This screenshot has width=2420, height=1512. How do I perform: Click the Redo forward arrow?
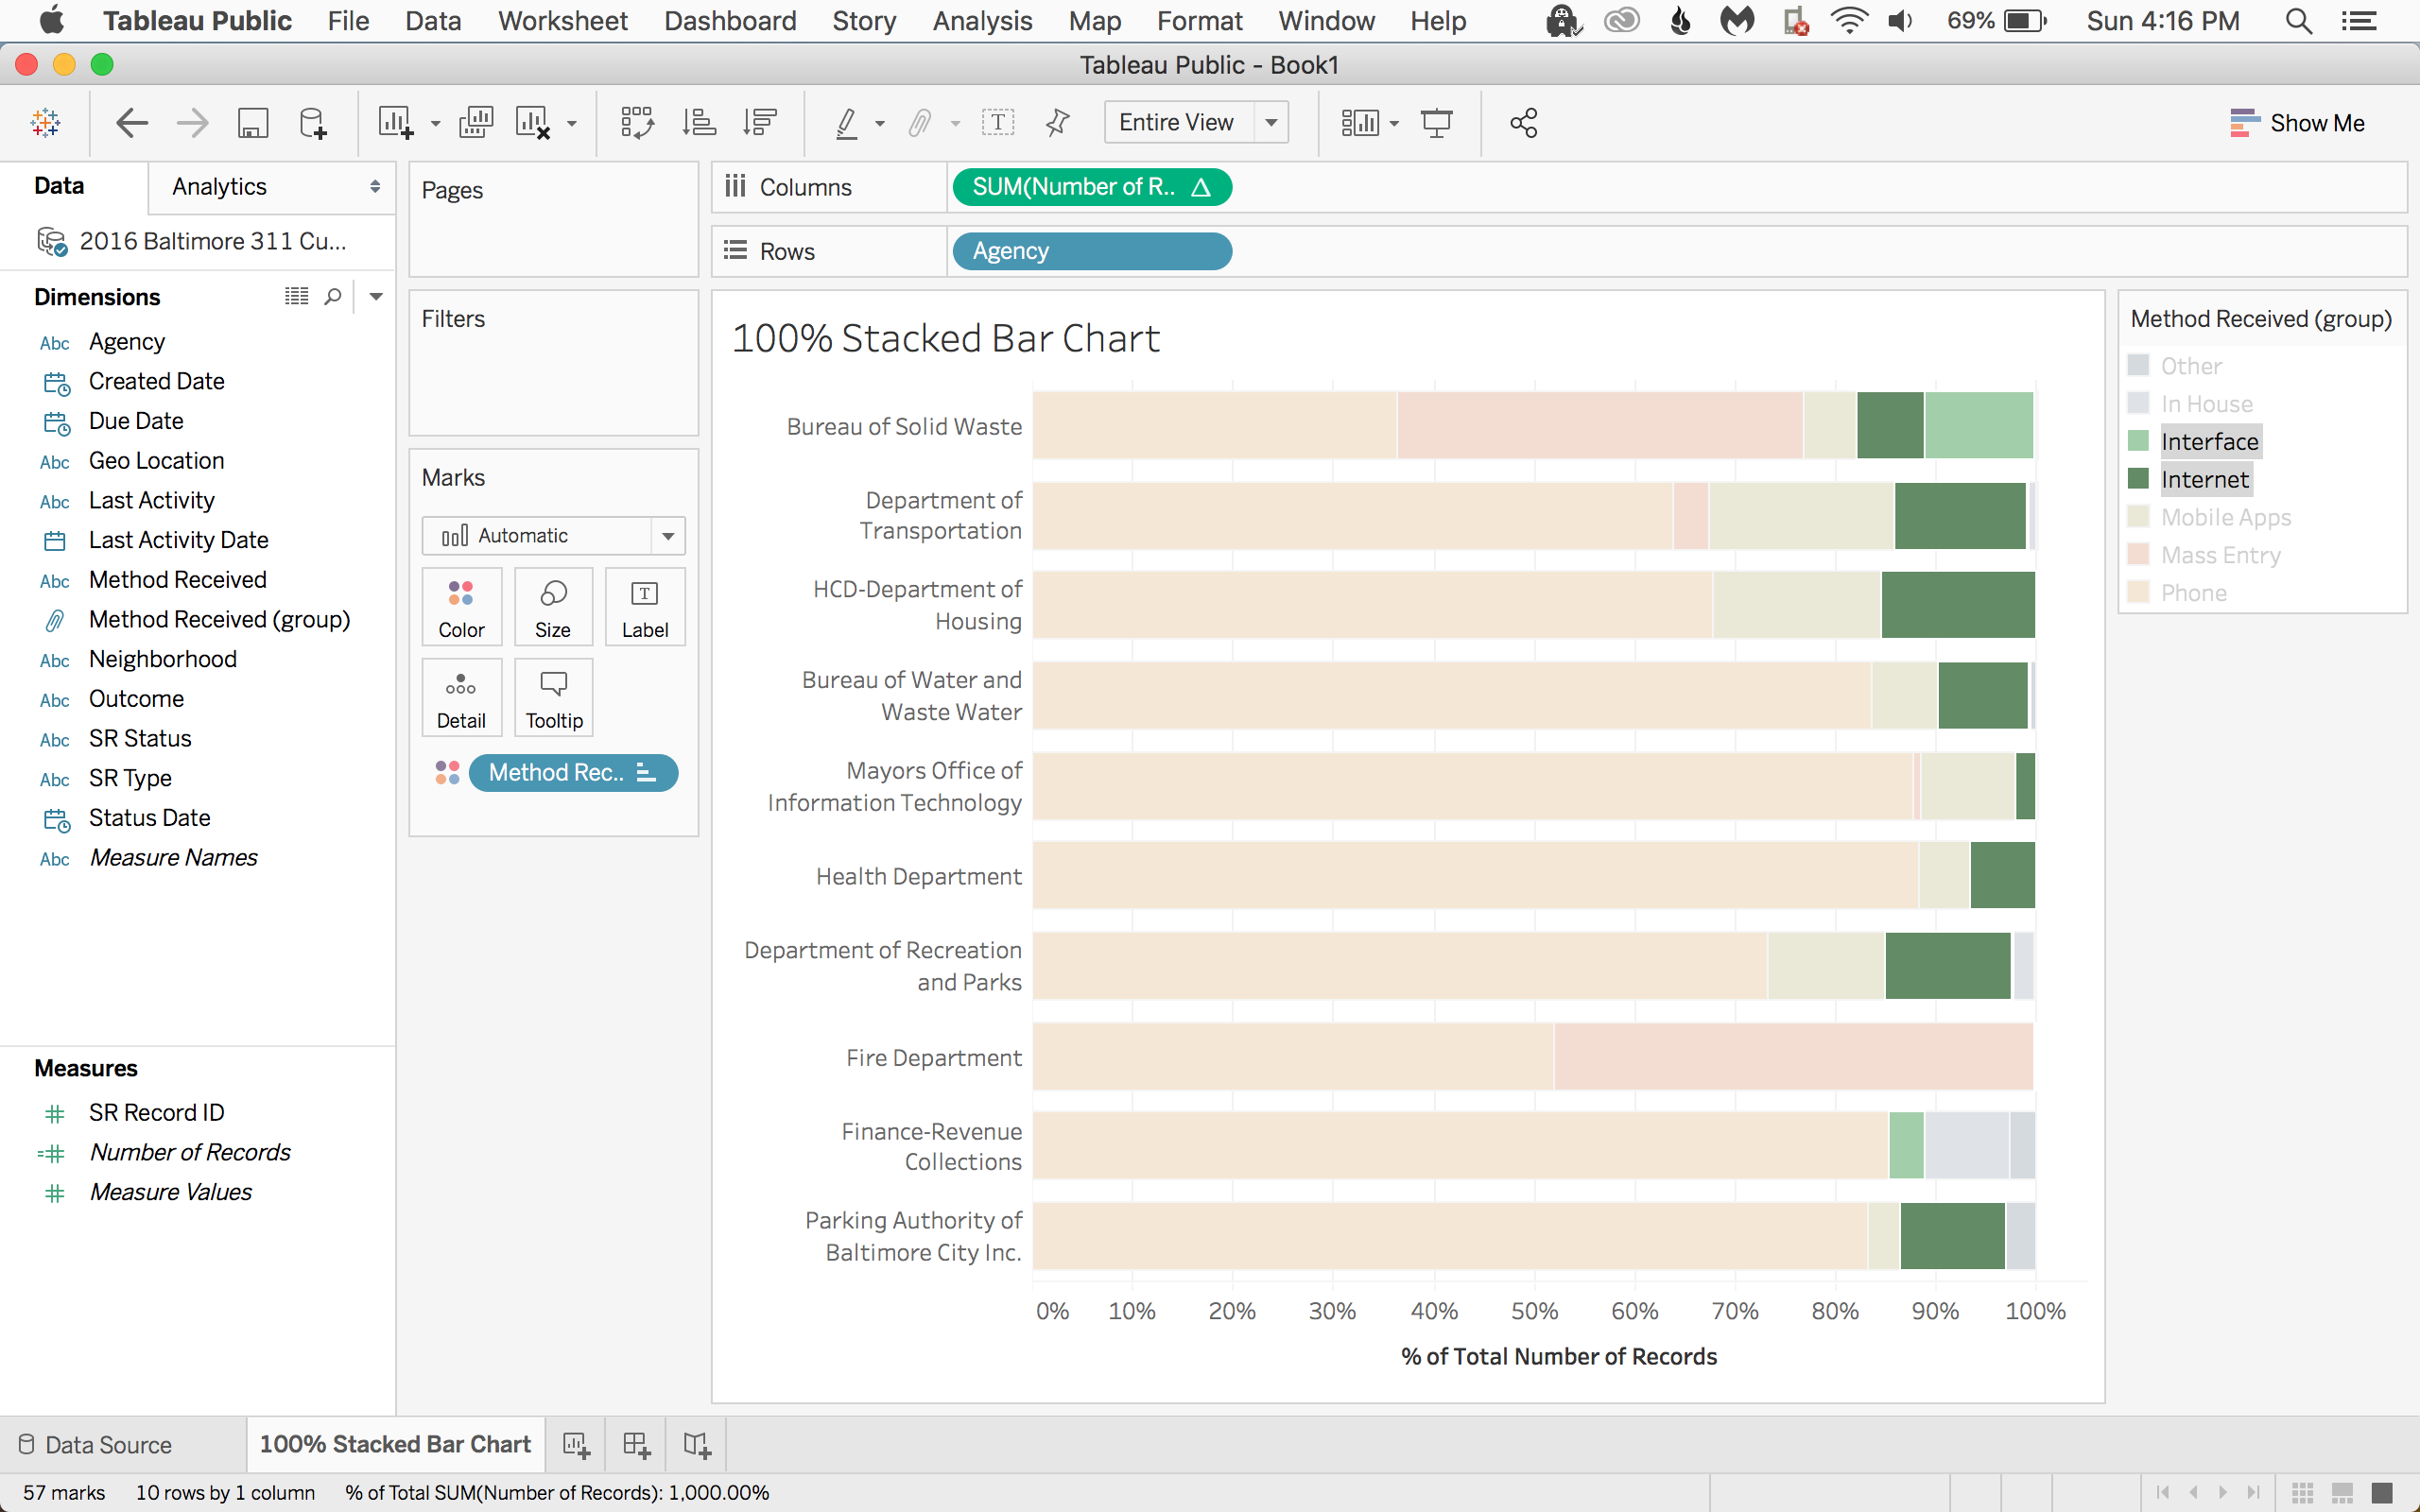[x=192, y=123]
